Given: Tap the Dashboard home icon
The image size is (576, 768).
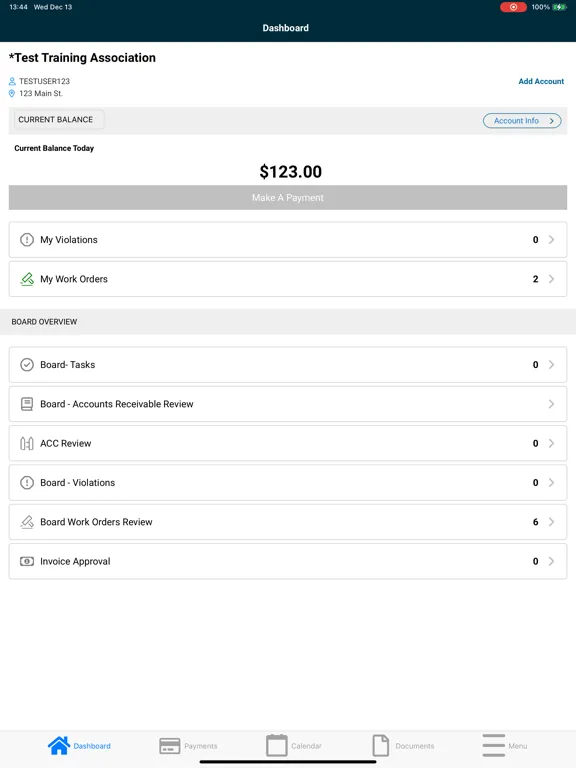Looking at the screenshot, I should pyautogui.click(x=59, y=745).
